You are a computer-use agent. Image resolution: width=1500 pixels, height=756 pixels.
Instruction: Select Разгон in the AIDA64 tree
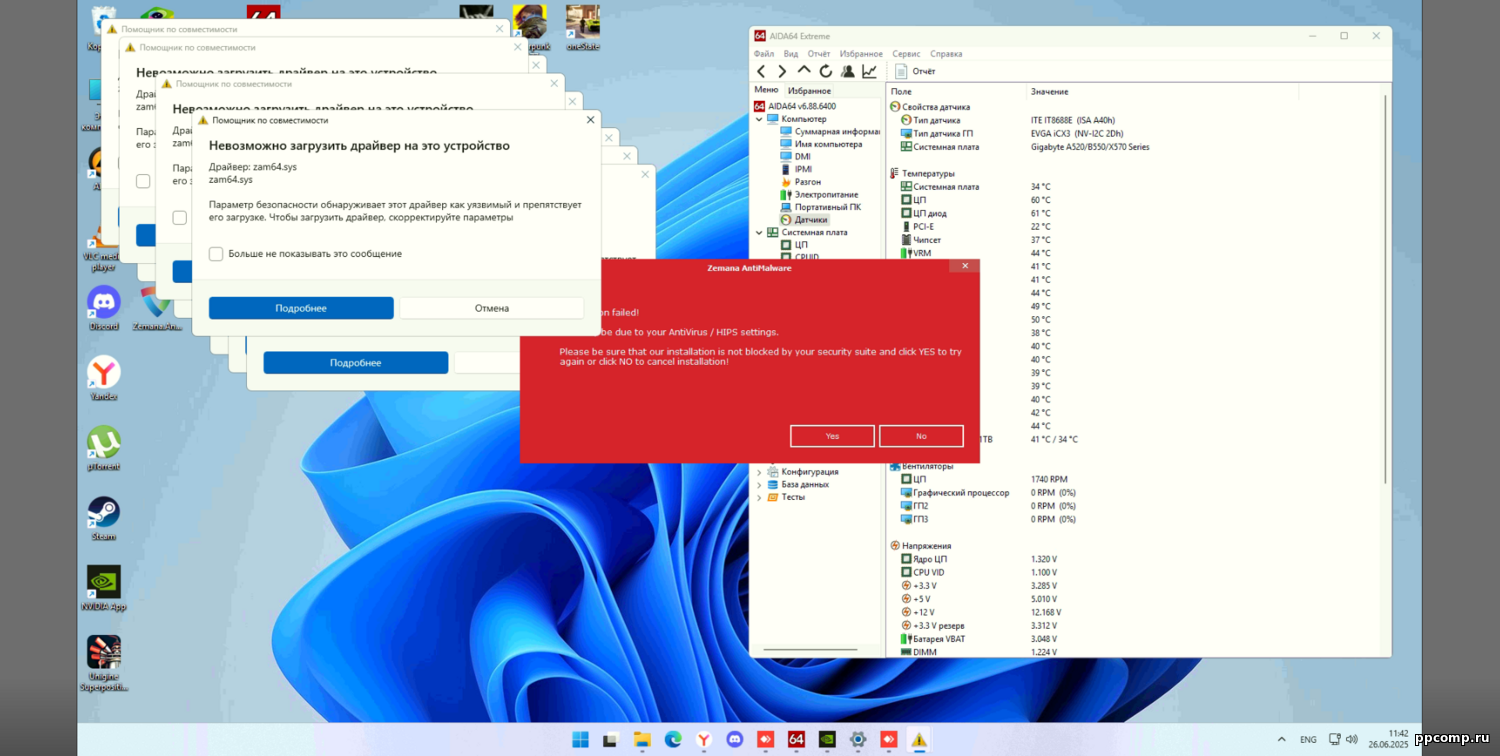801,182
